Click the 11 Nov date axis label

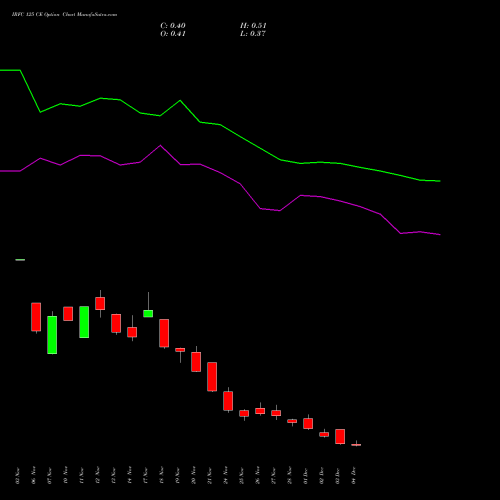82,475
